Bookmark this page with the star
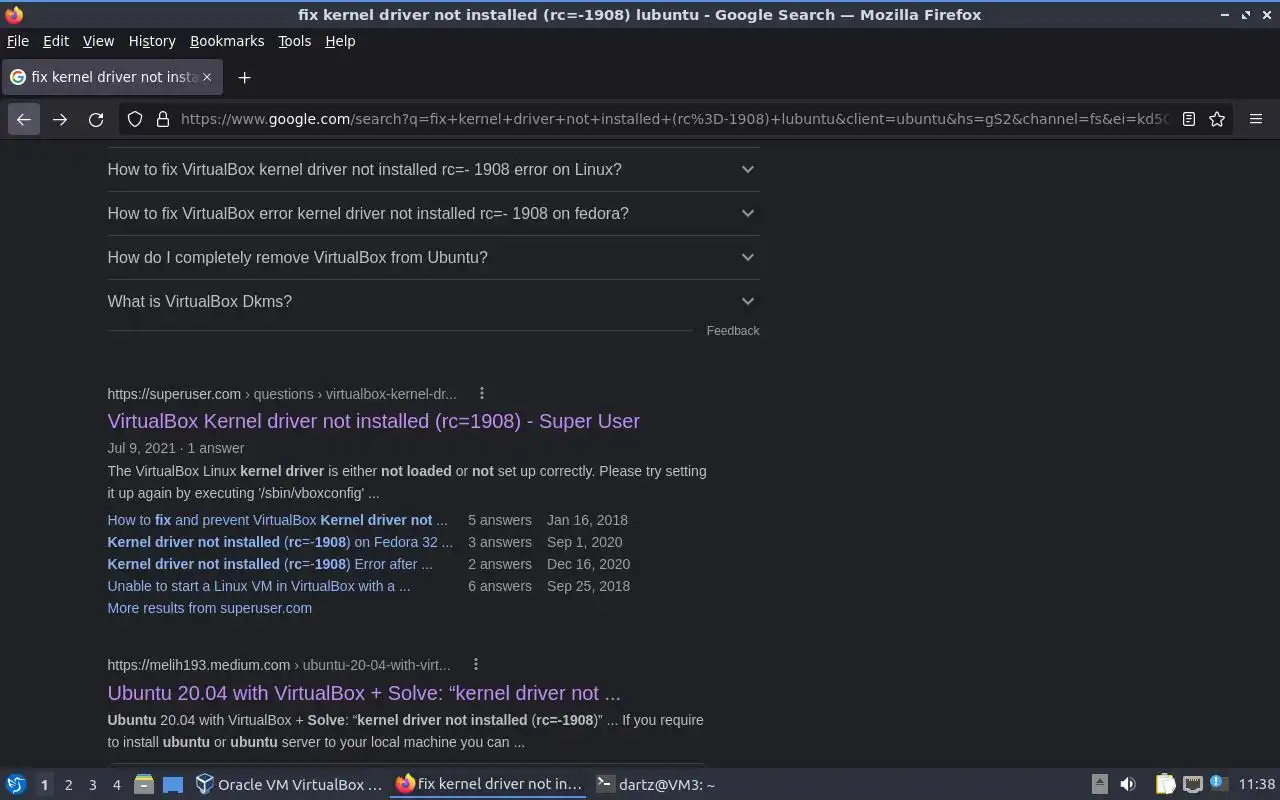 pos(1217,119)
